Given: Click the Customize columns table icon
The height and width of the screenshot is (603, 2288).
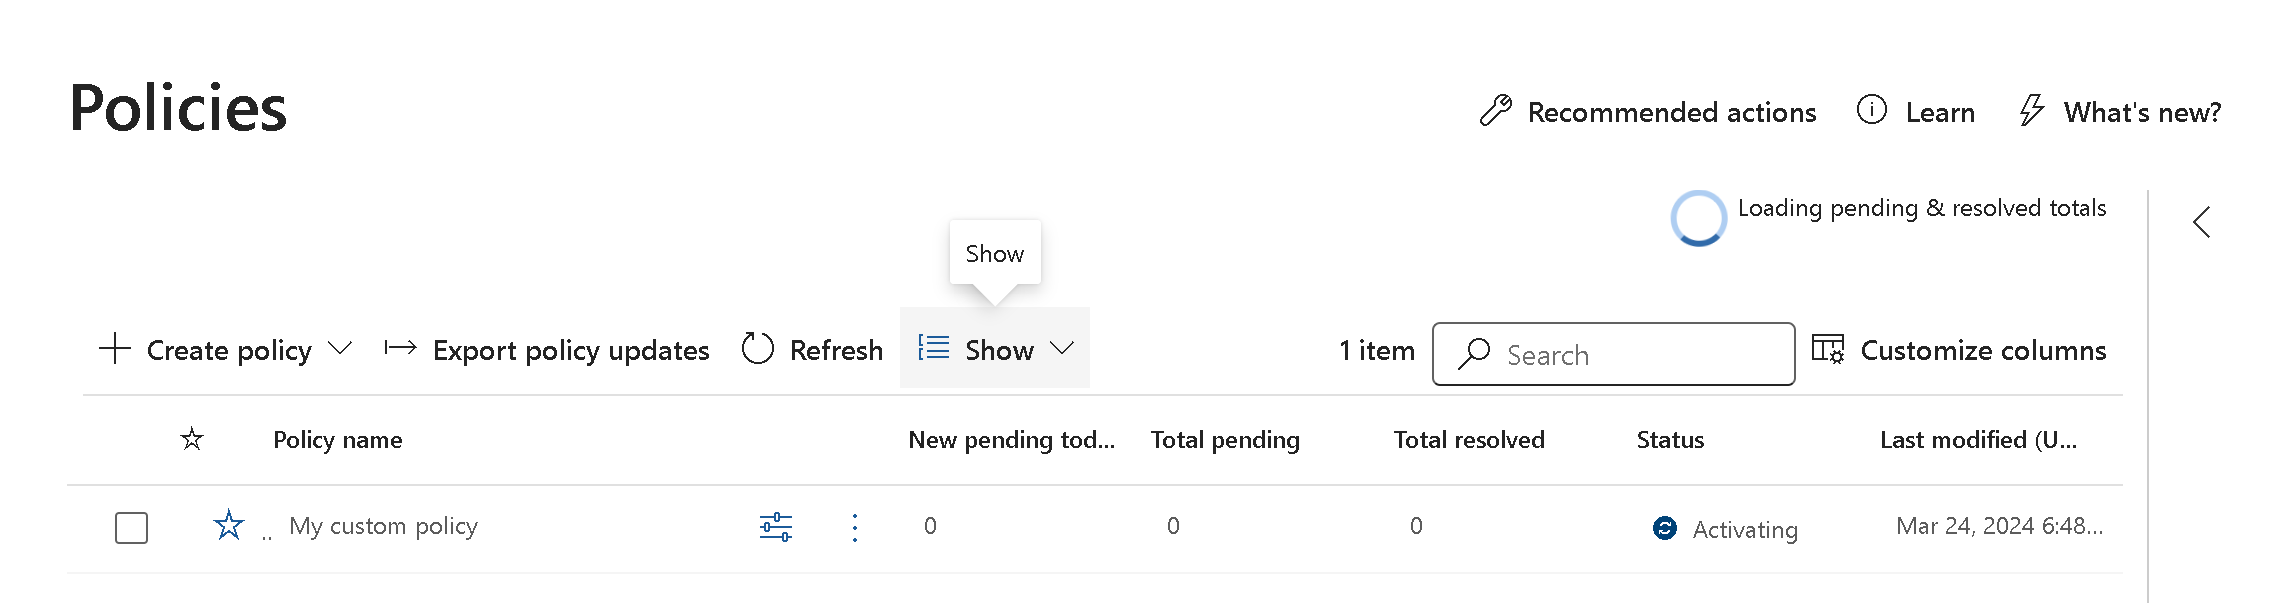Looking at the screenshot, I should pyautogui.click(x=1827, y=349).
